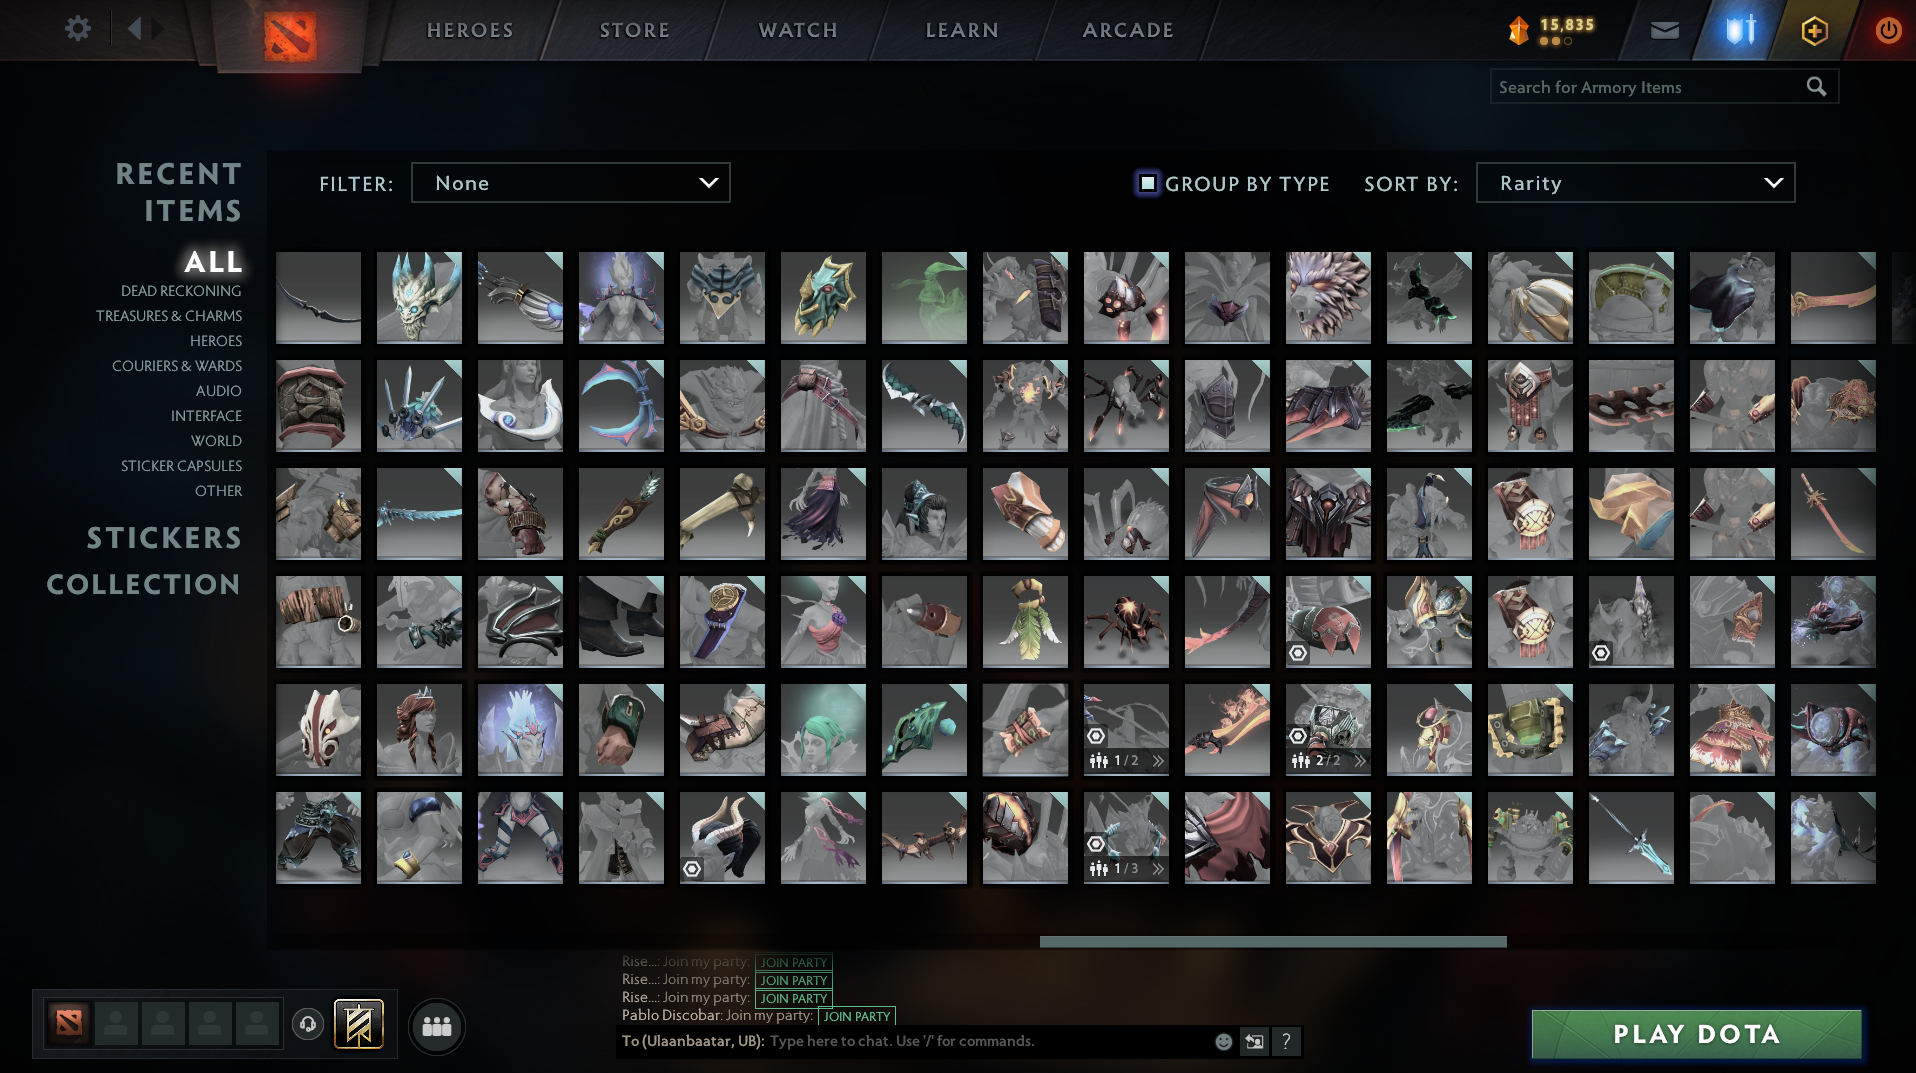Click the emoticon icon in the chat bar
1916x1073 pixels.
click(x=1222, y=1041)
